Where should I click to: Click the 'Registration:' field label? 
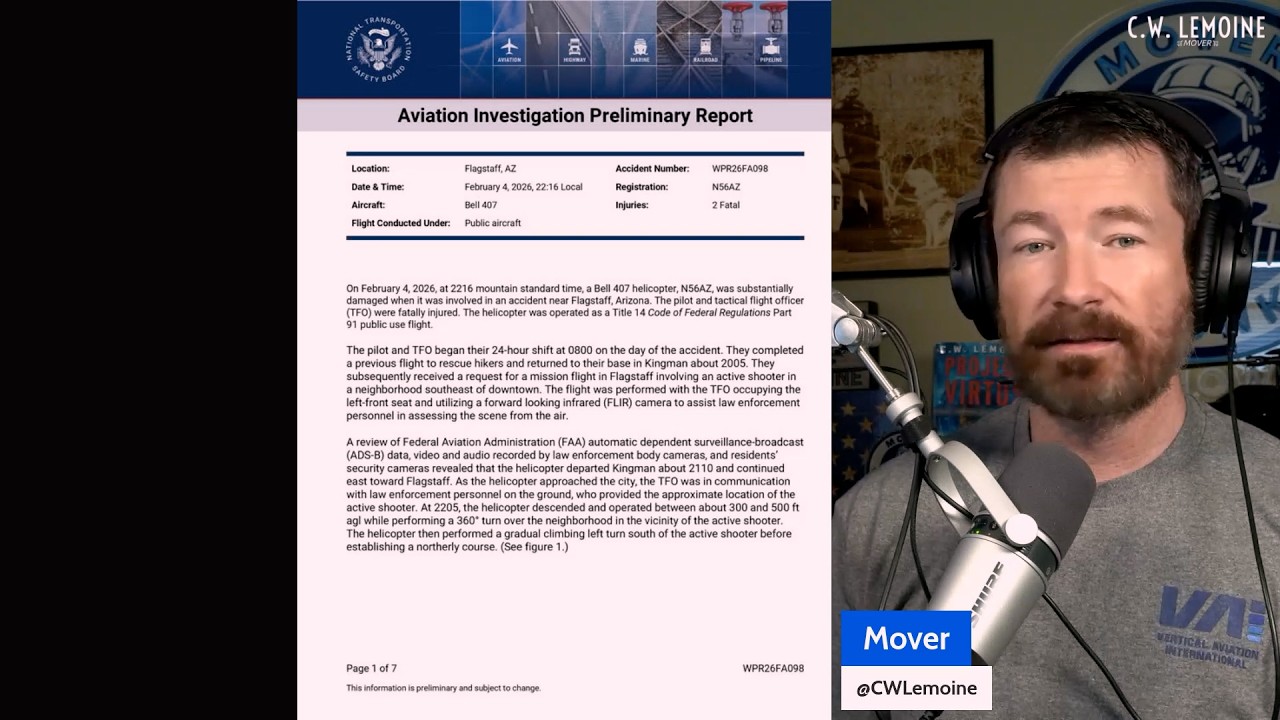pos(642,187)
